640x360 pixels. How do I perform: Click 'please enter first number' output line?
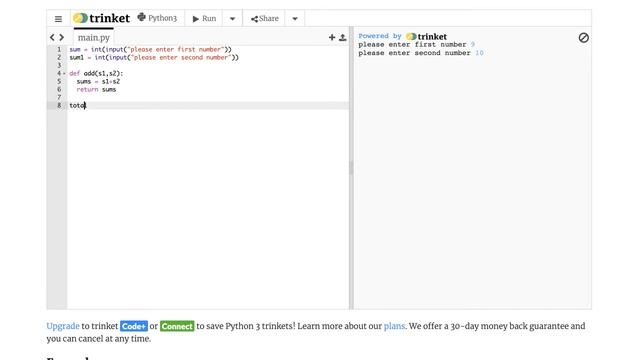pyautogui.click(x=416, y=44)
